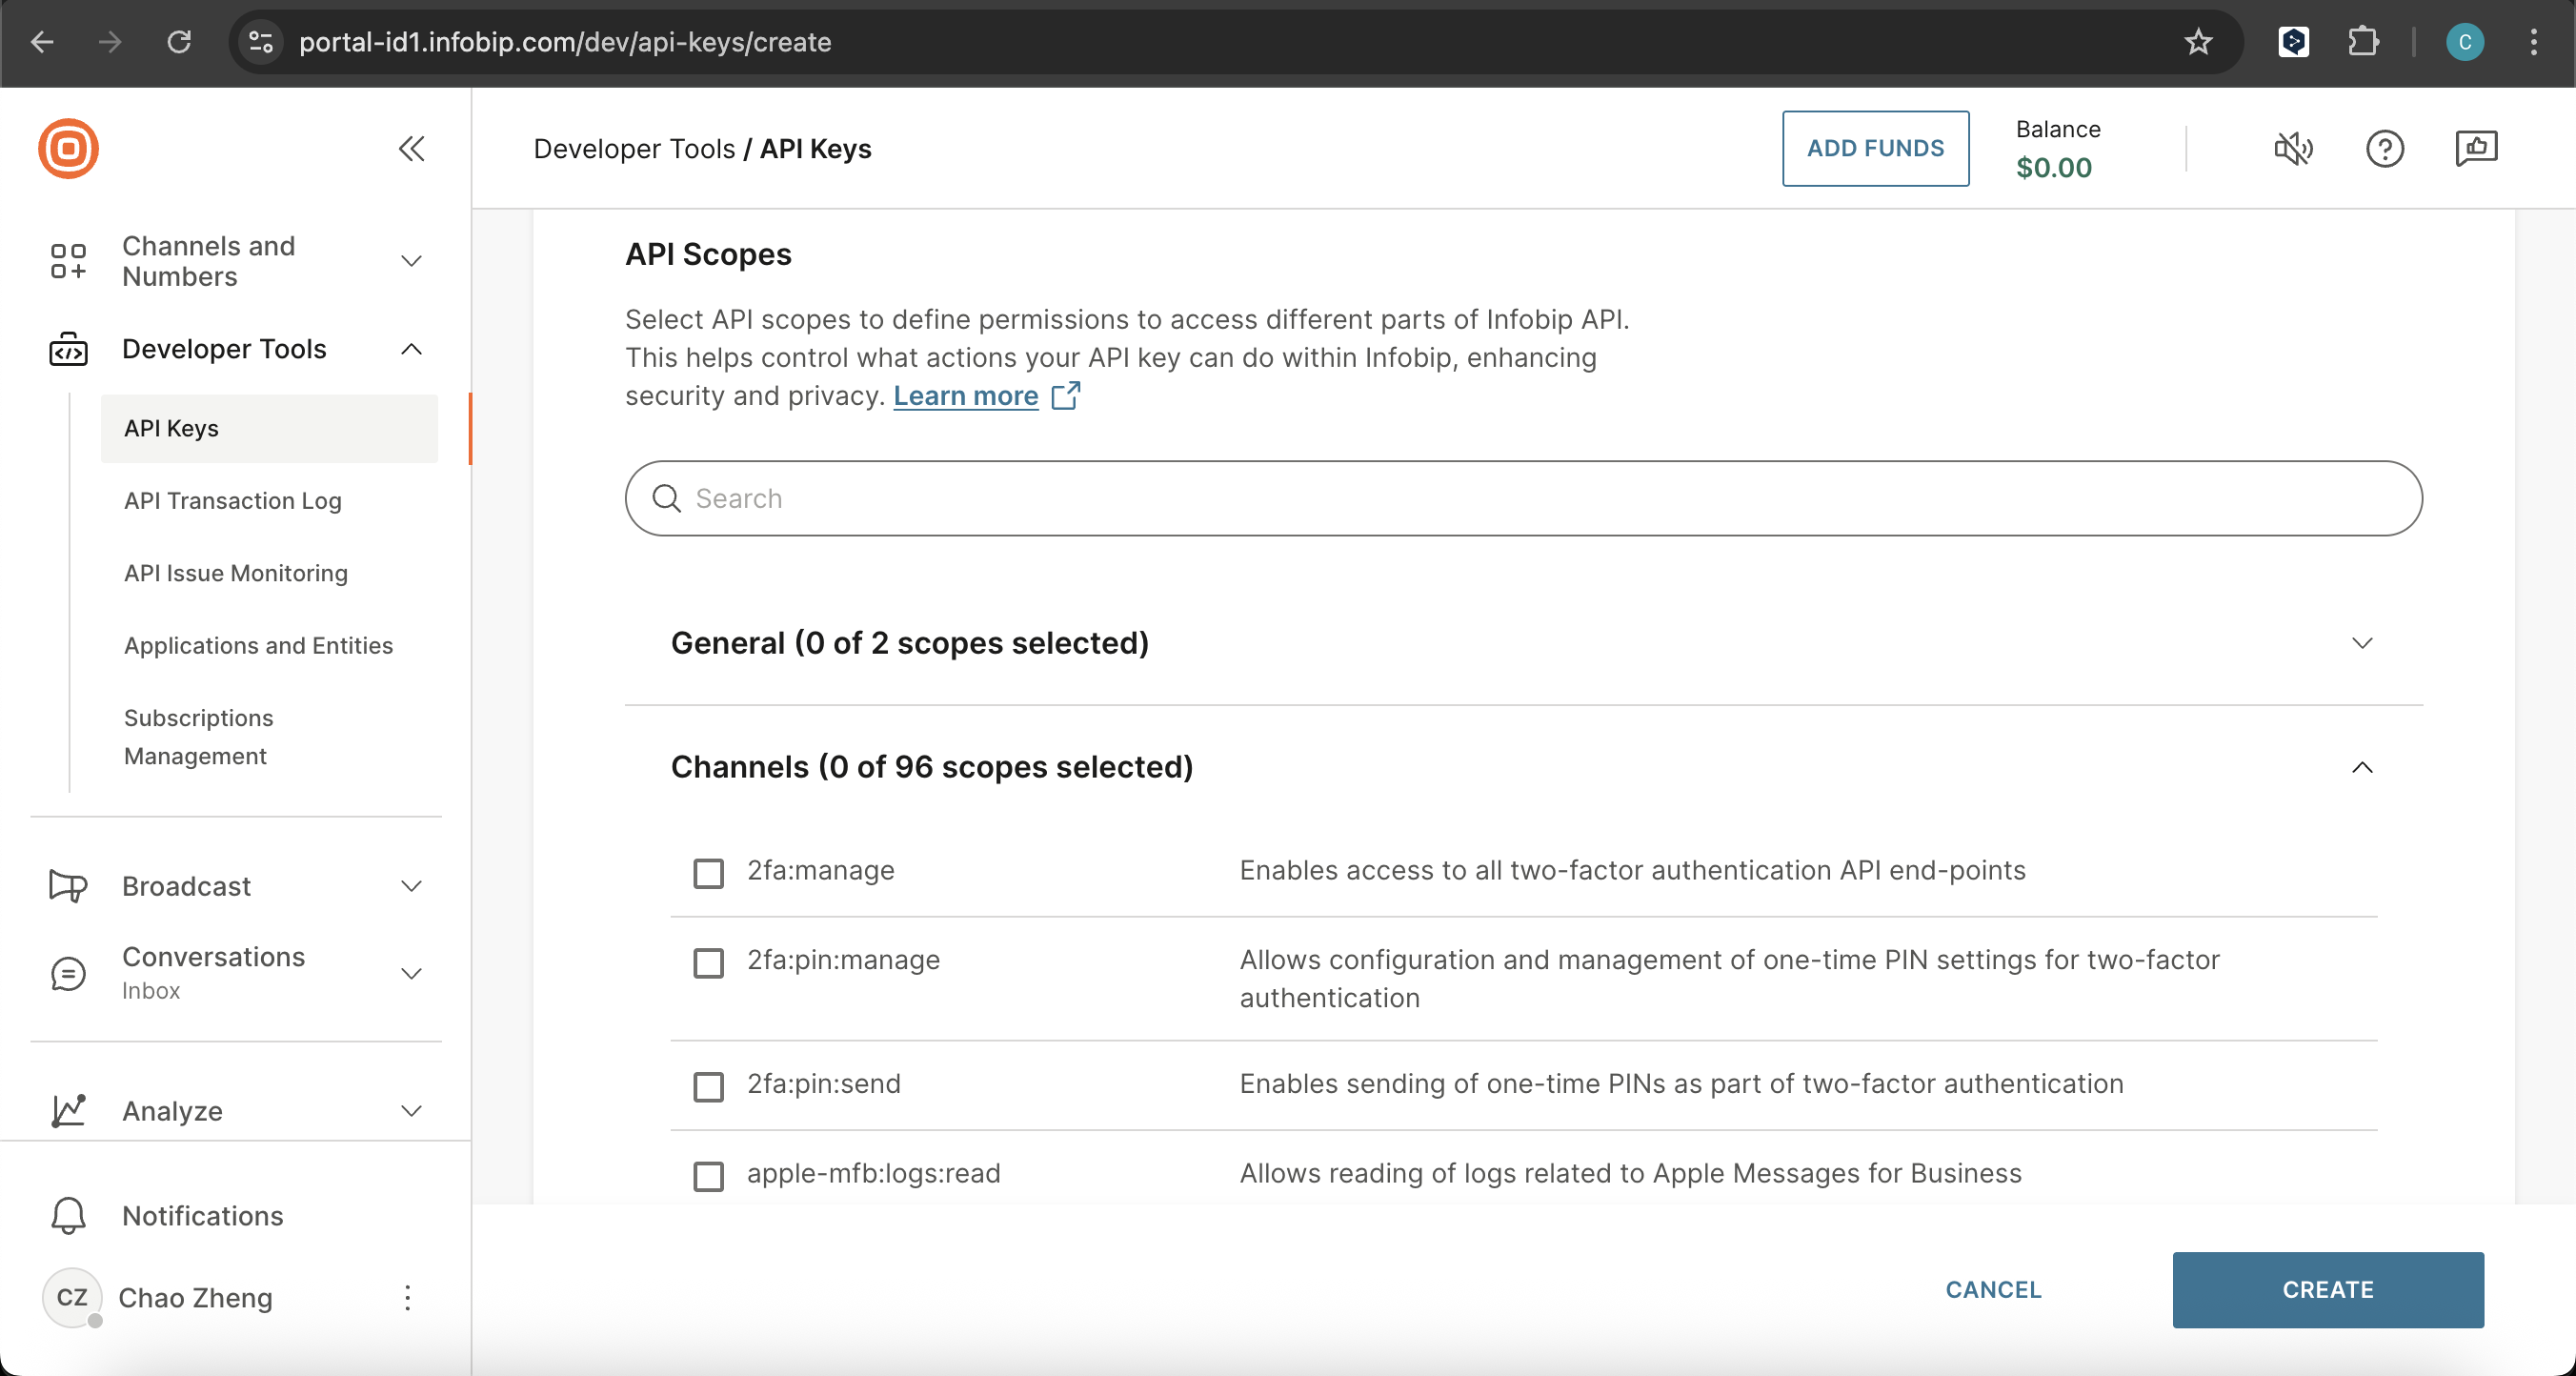Open the Chrome three-dot menu
Screen dimensions: 2576x1376
tap(2533, 42)
